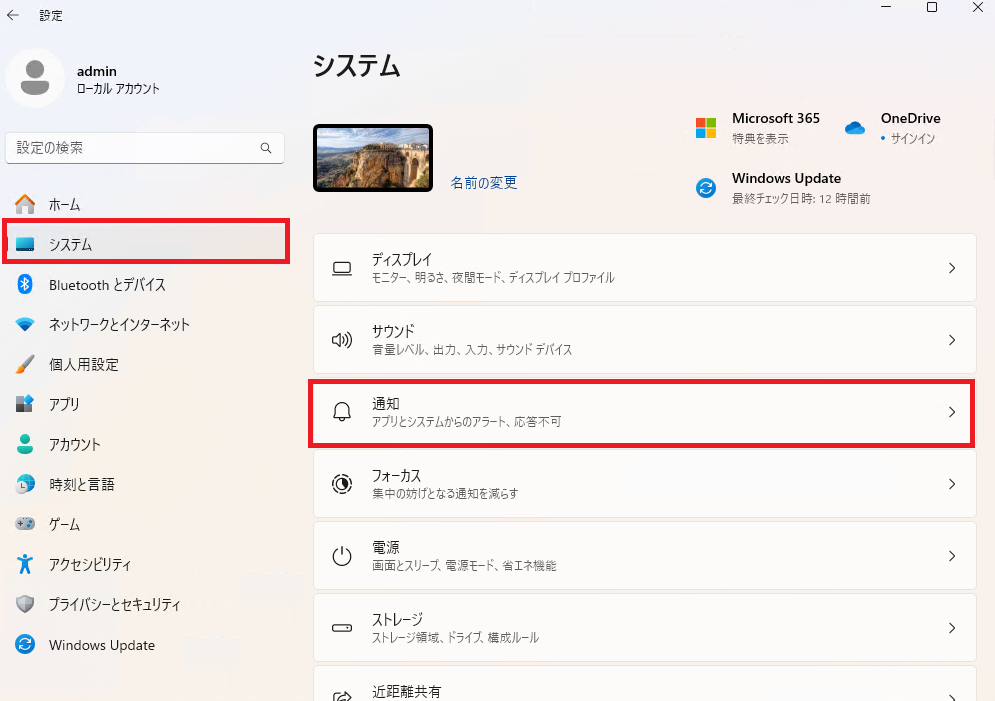Open サウンド settings with its chevron
This screenshot has width=995, height=701.
pyautogui.click(x=952, y=340)
